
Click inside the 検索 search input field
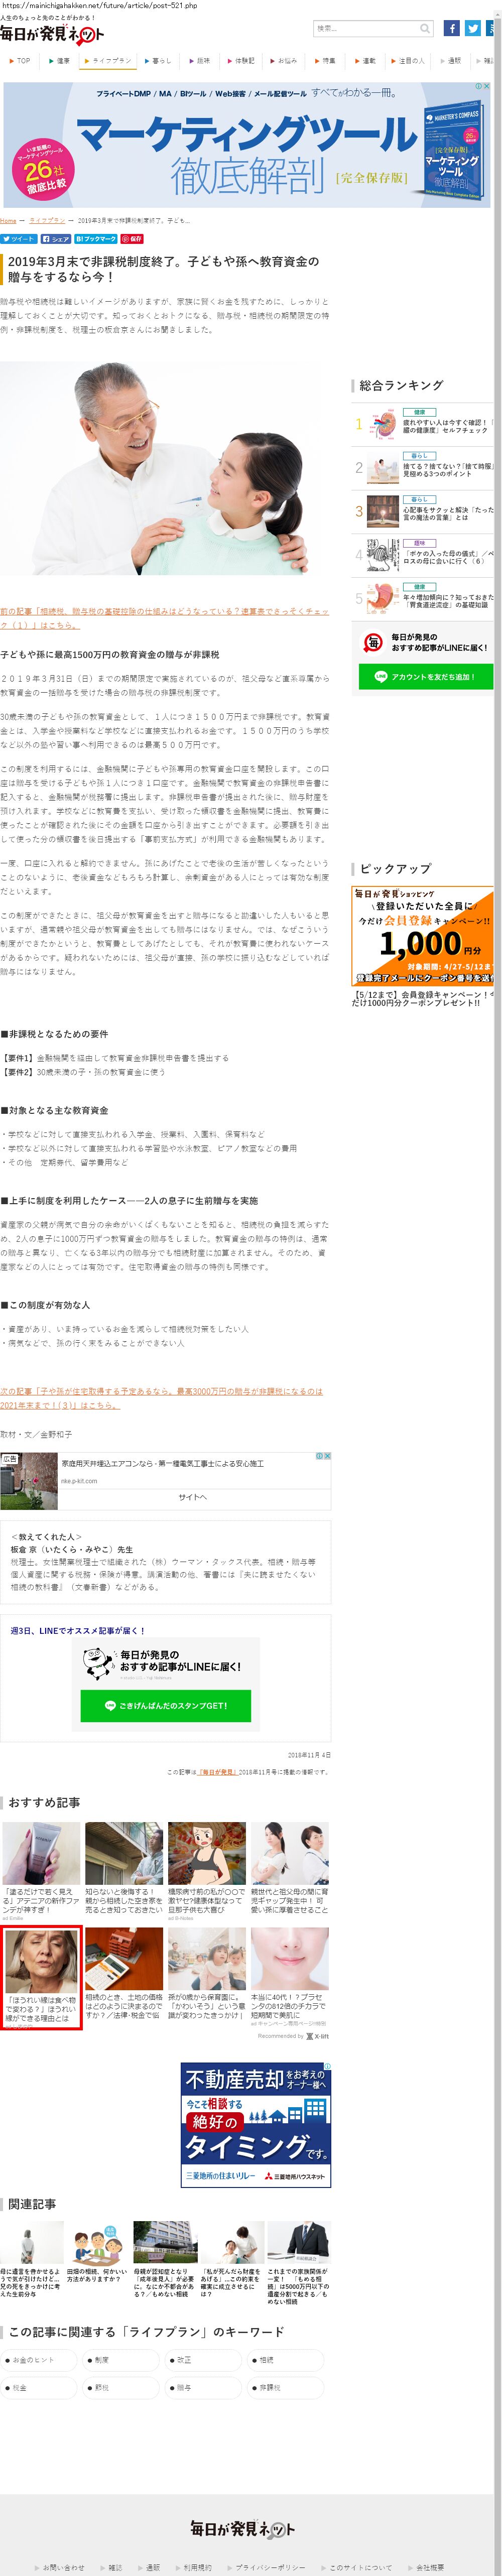[365, 29]
